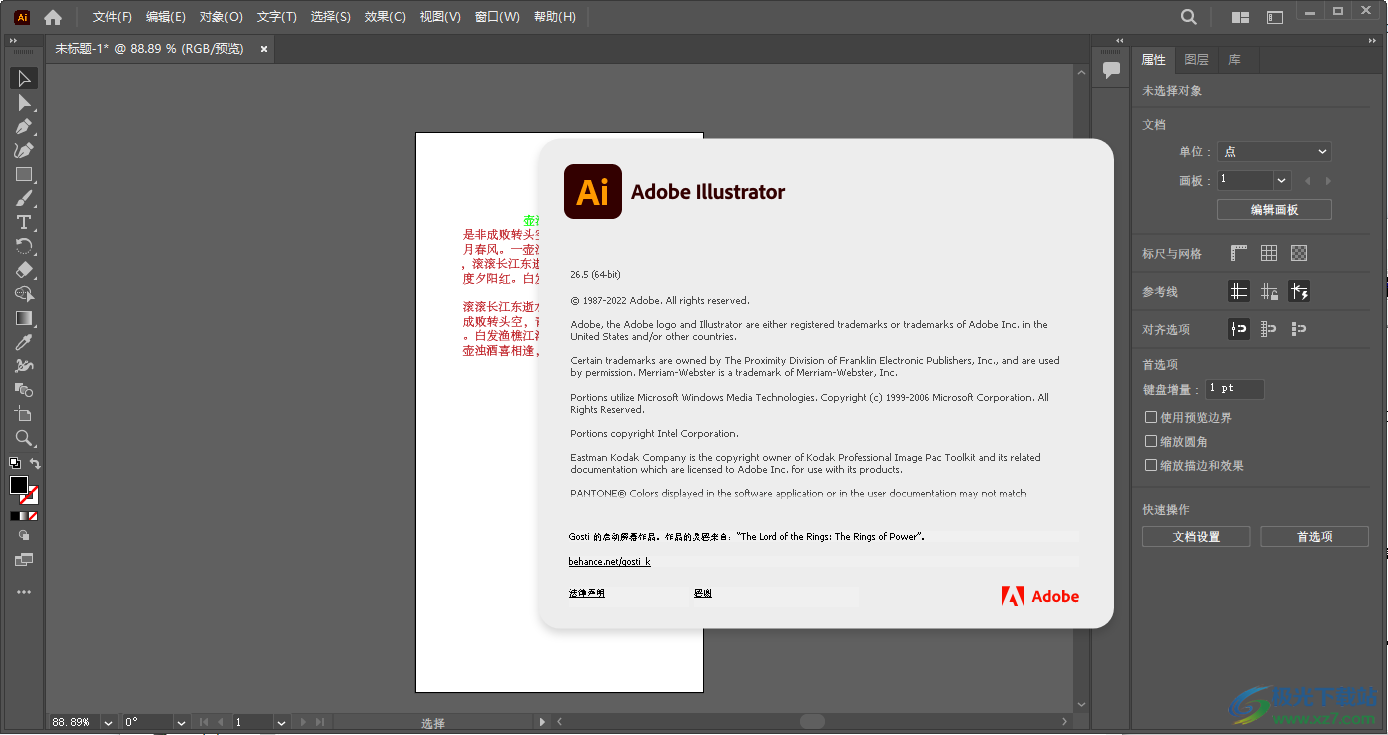The width and height of the screenshot is (1388, 735).
Task: Toggle snap to point icon
Action: 1239,329
